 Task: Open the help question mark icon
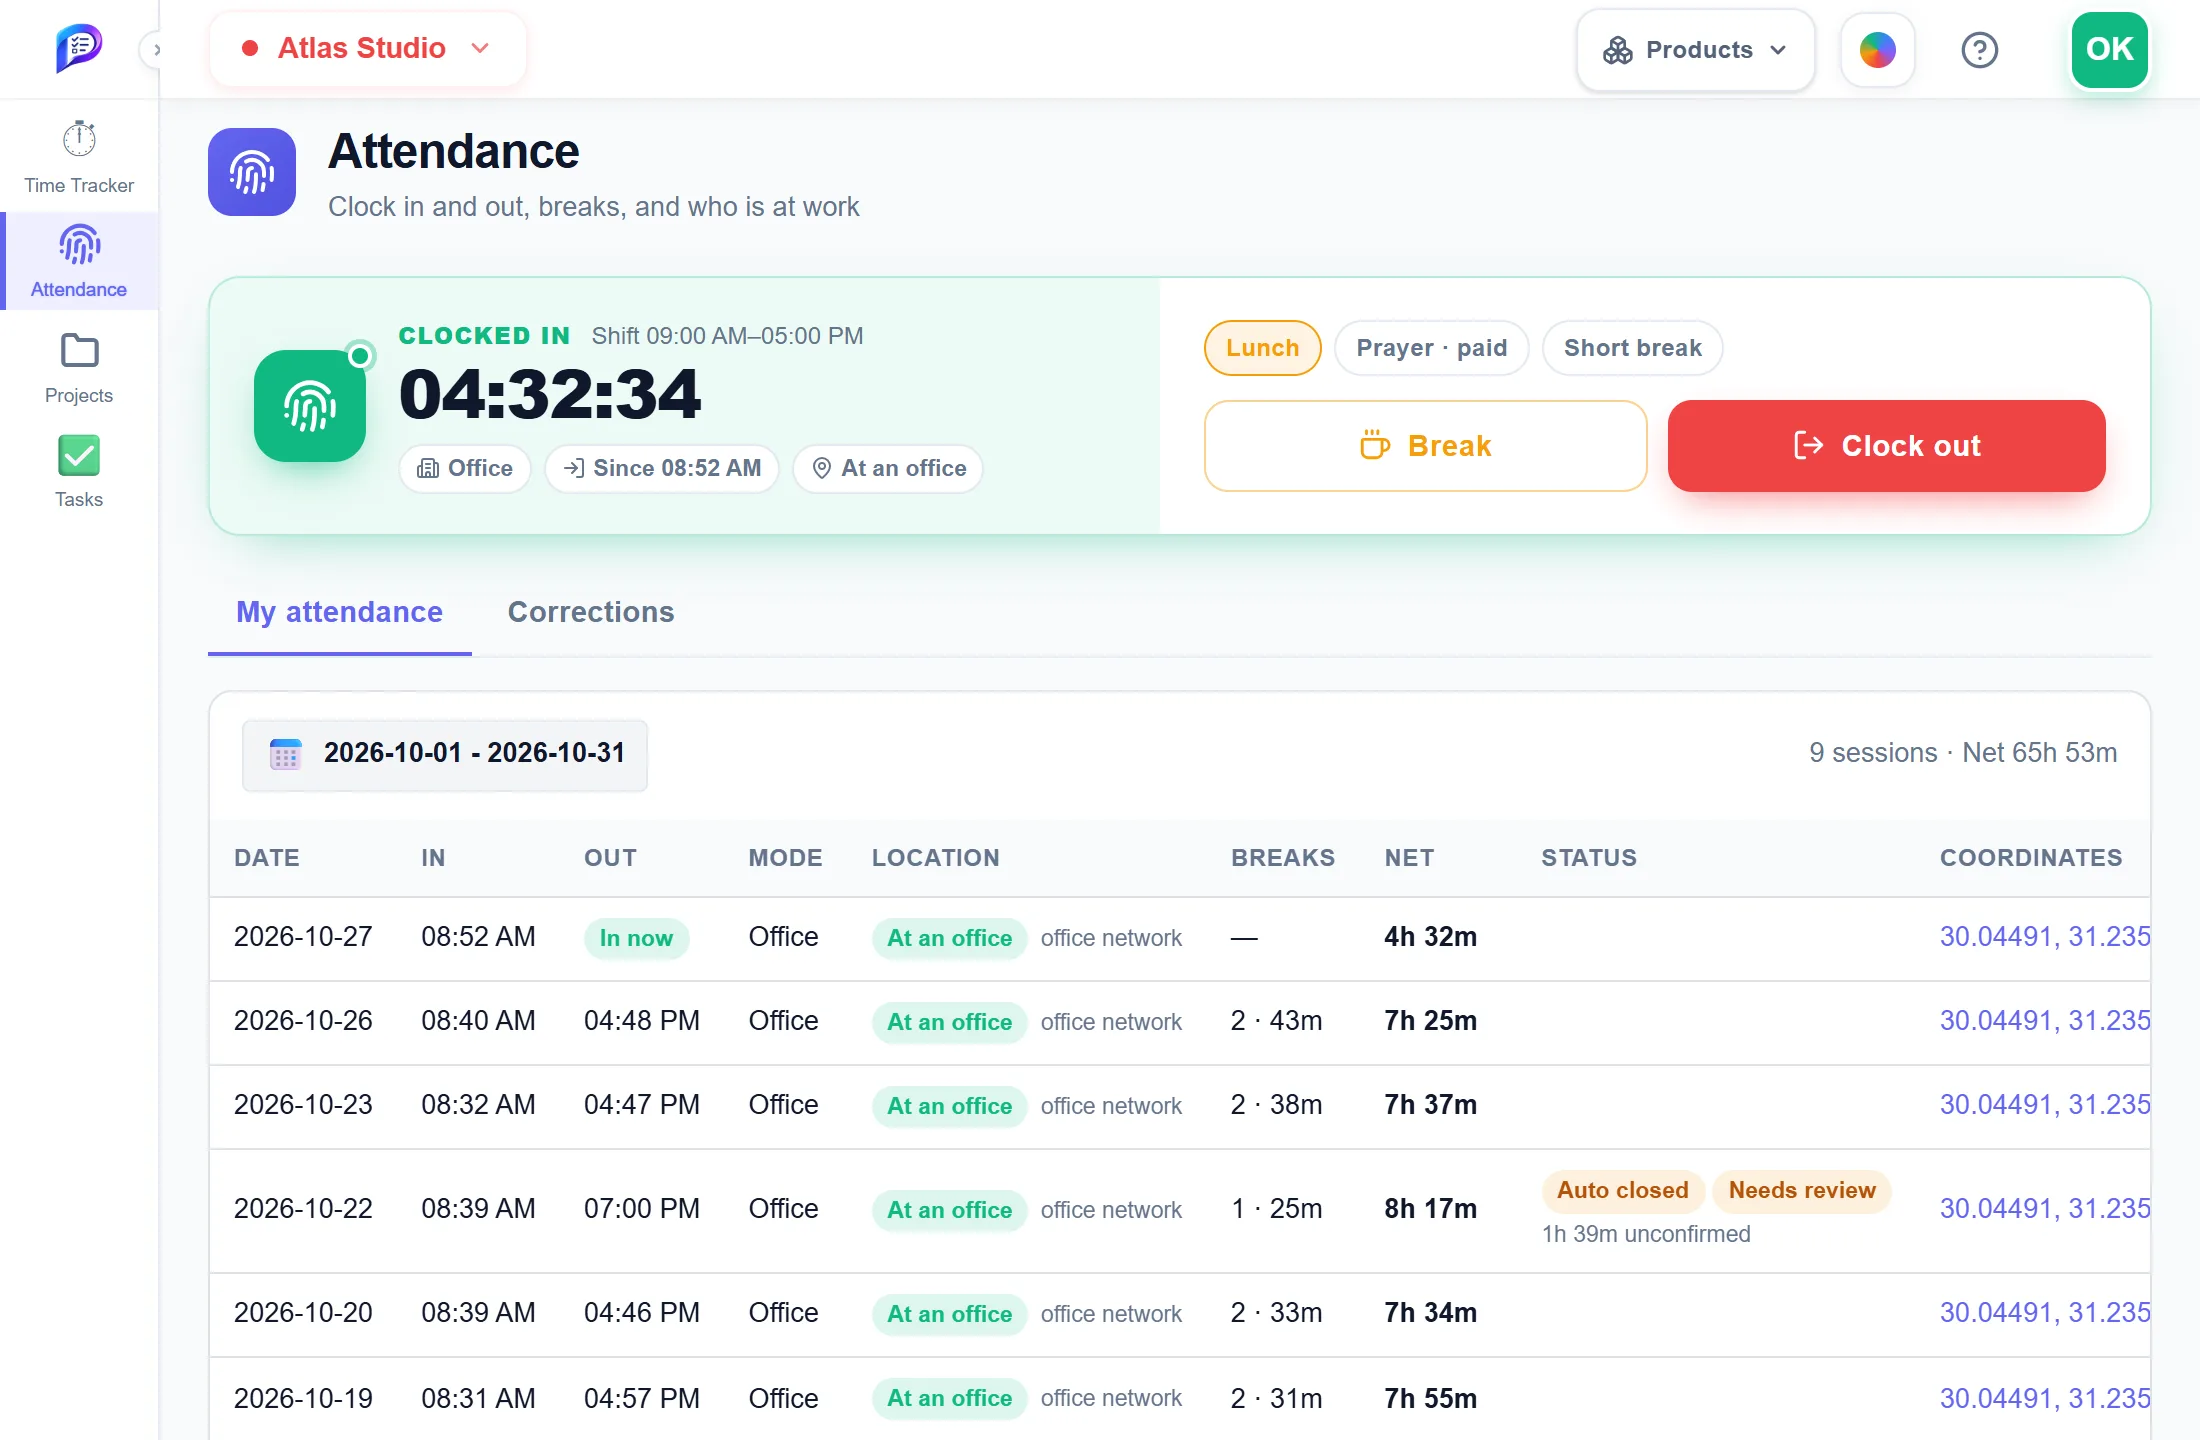click(1979, 50)
